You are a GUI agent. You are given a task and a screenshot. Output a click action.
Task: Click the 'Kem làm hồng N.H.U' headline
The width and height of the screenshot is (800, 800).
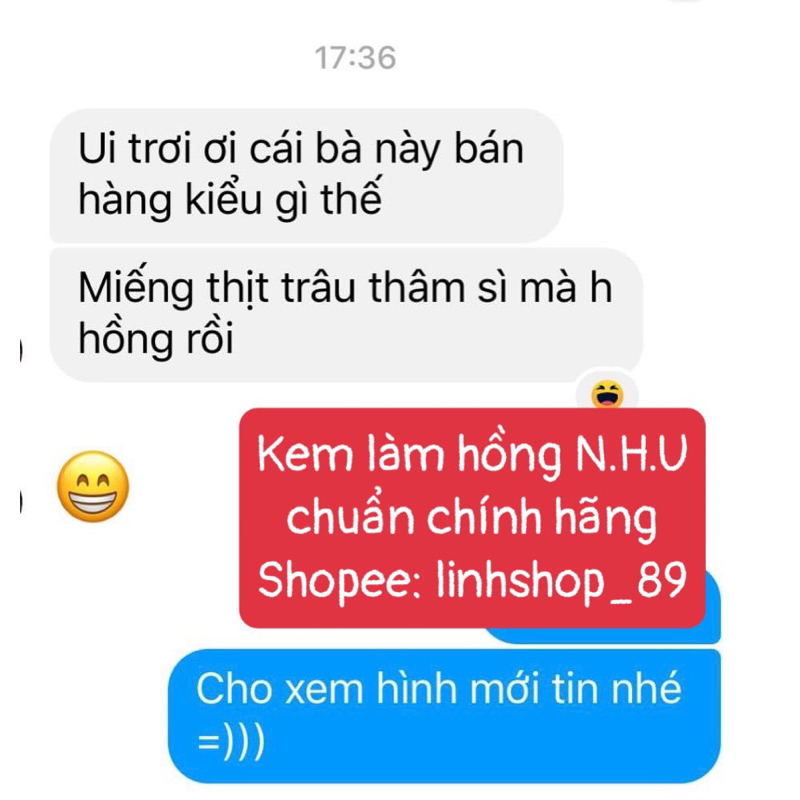coord(472,454)
